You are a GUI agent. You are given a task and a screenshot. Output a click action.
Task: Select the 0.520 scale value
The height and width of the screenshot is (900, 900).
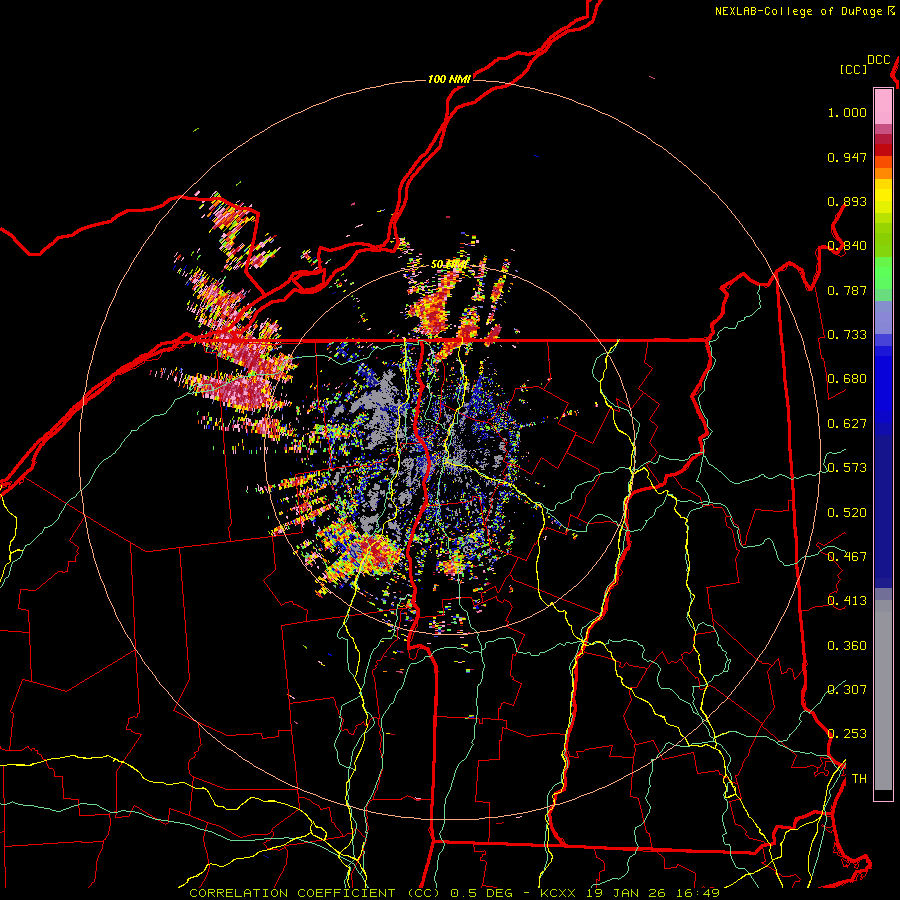(x=847, y=513)
